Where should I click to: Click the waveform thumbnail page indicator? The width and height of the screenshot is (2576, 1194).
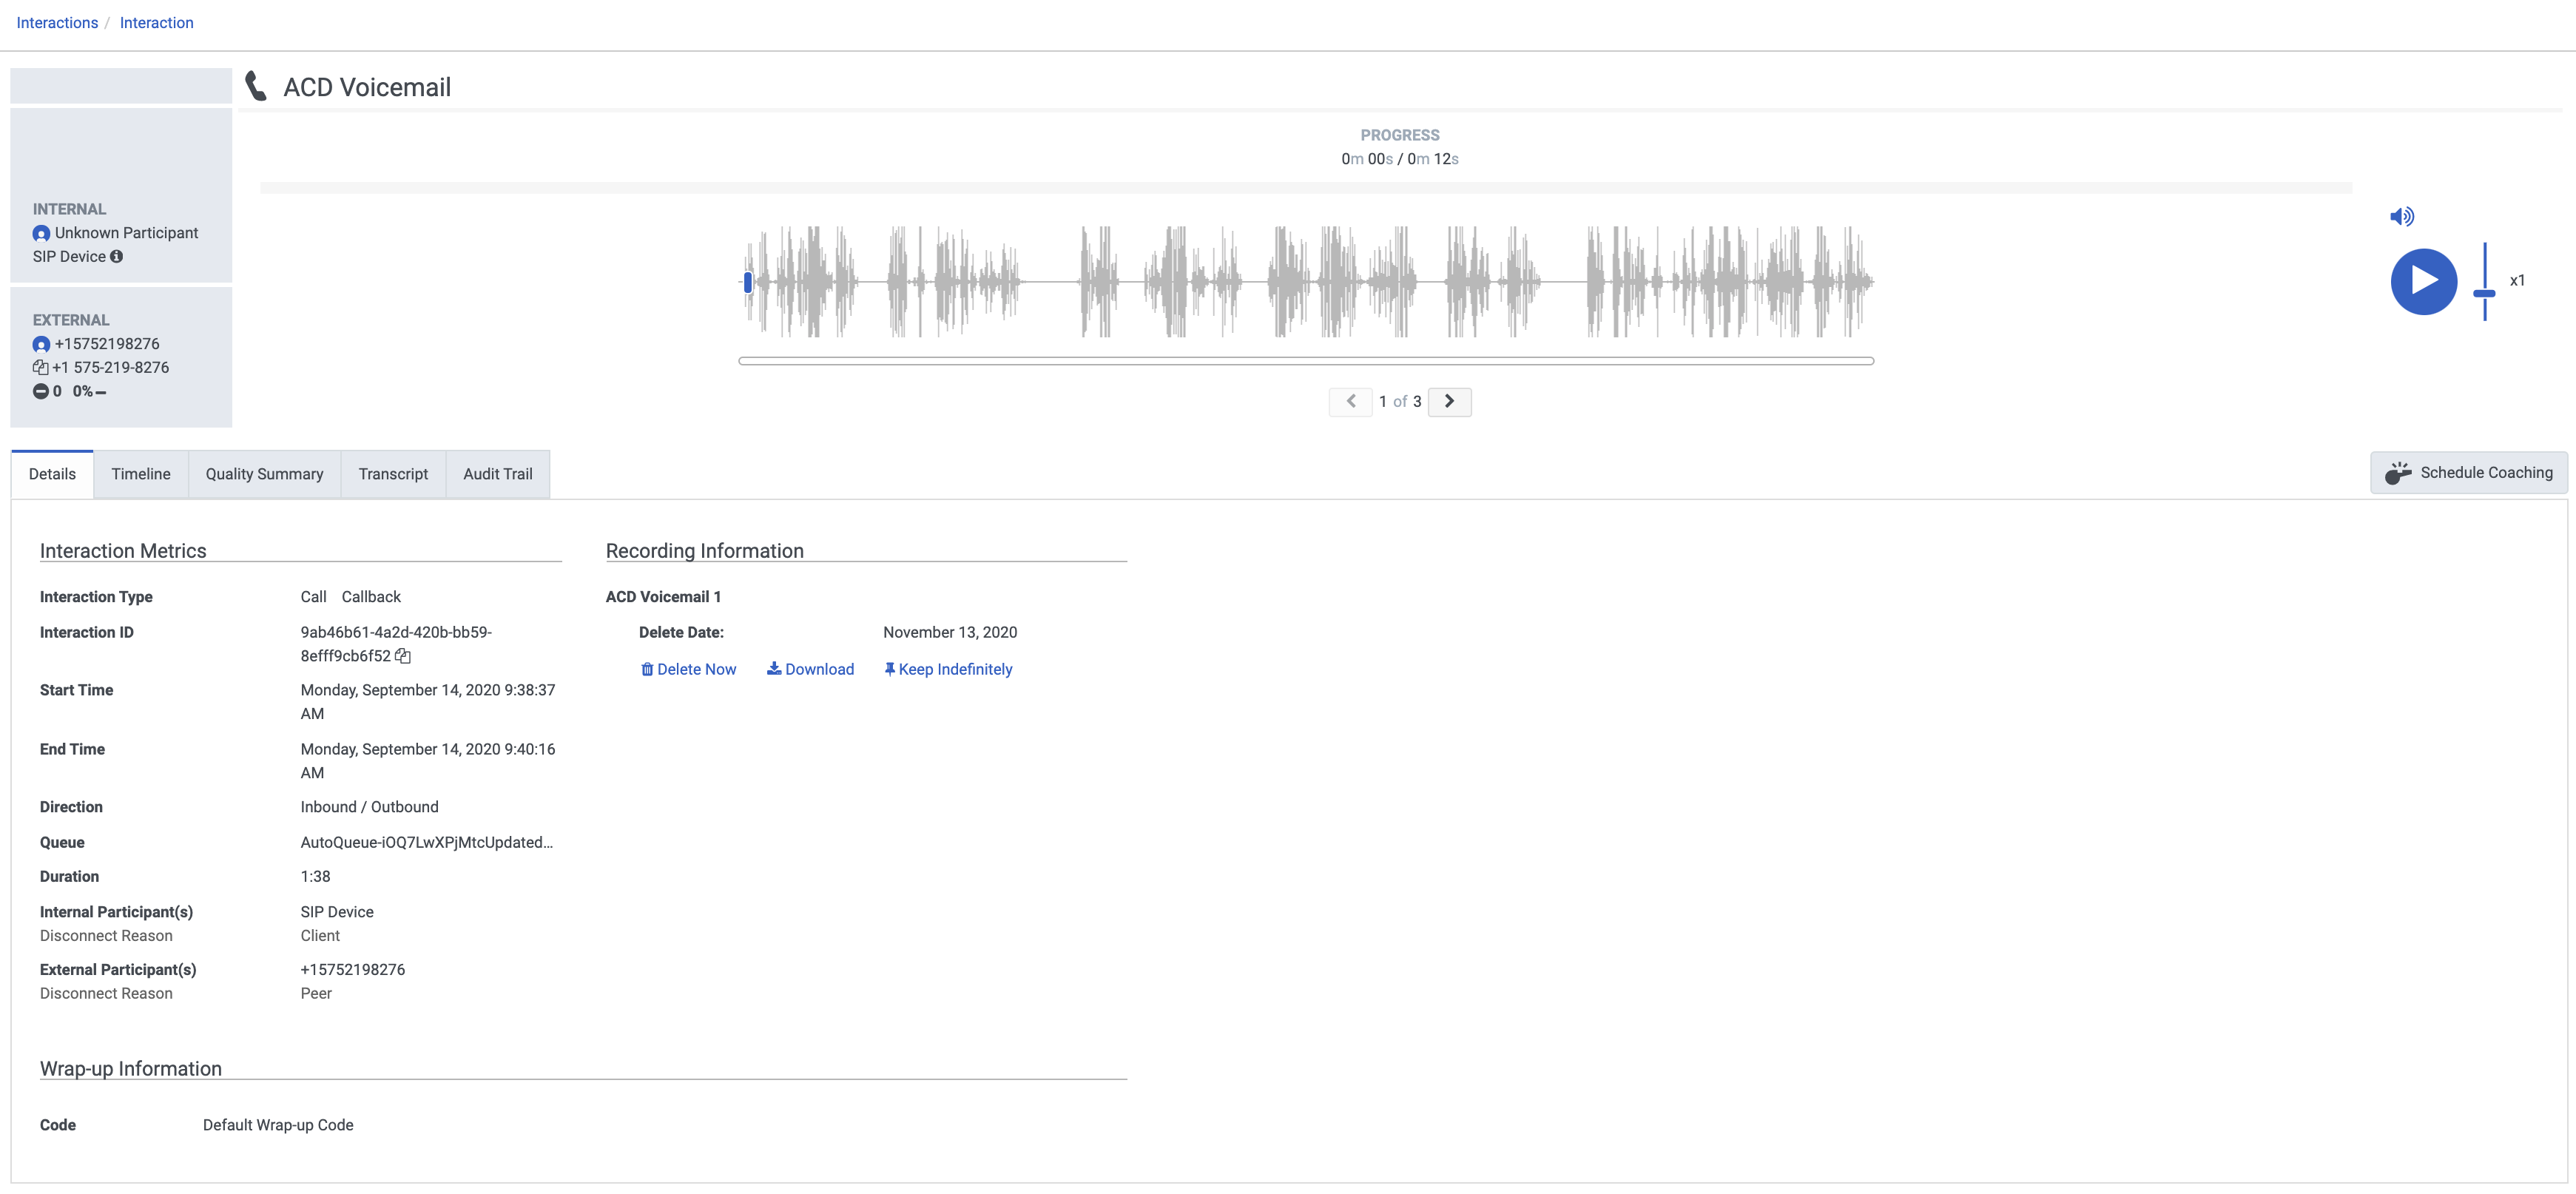tap(1398, 401)
